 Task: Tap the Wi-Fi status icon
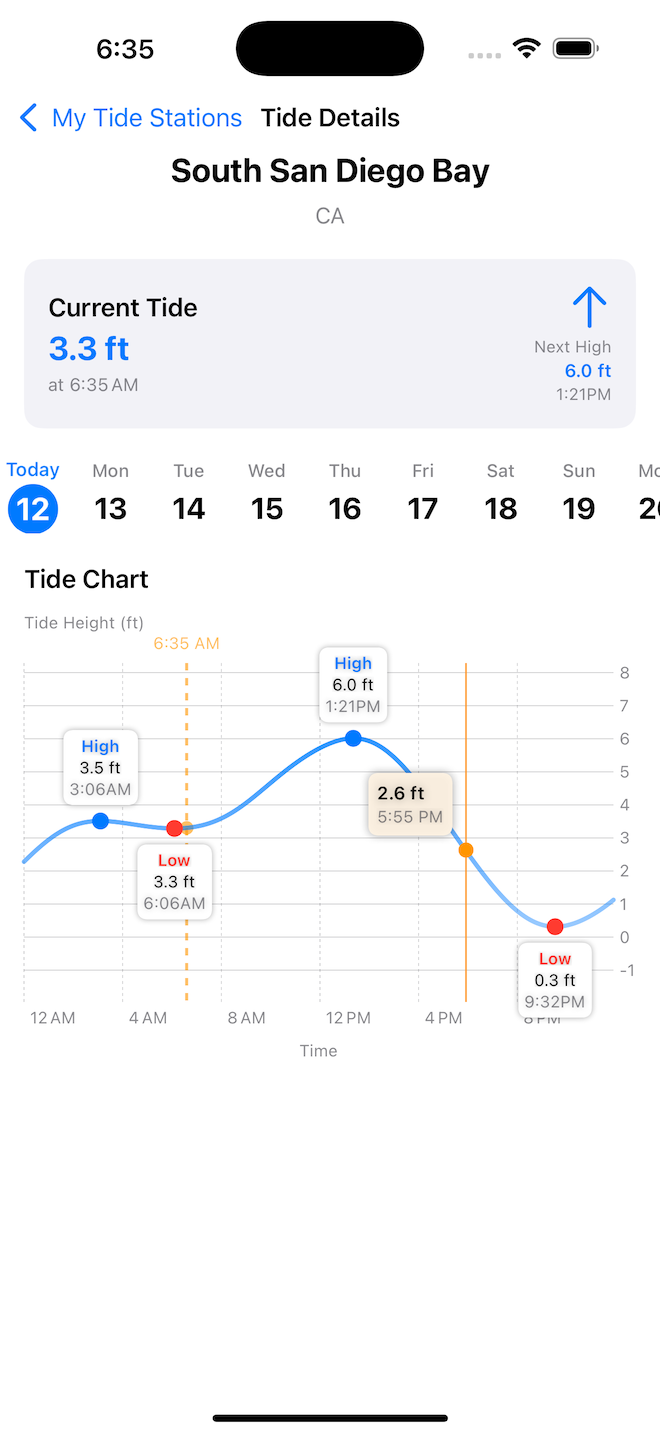pos(526,48)
